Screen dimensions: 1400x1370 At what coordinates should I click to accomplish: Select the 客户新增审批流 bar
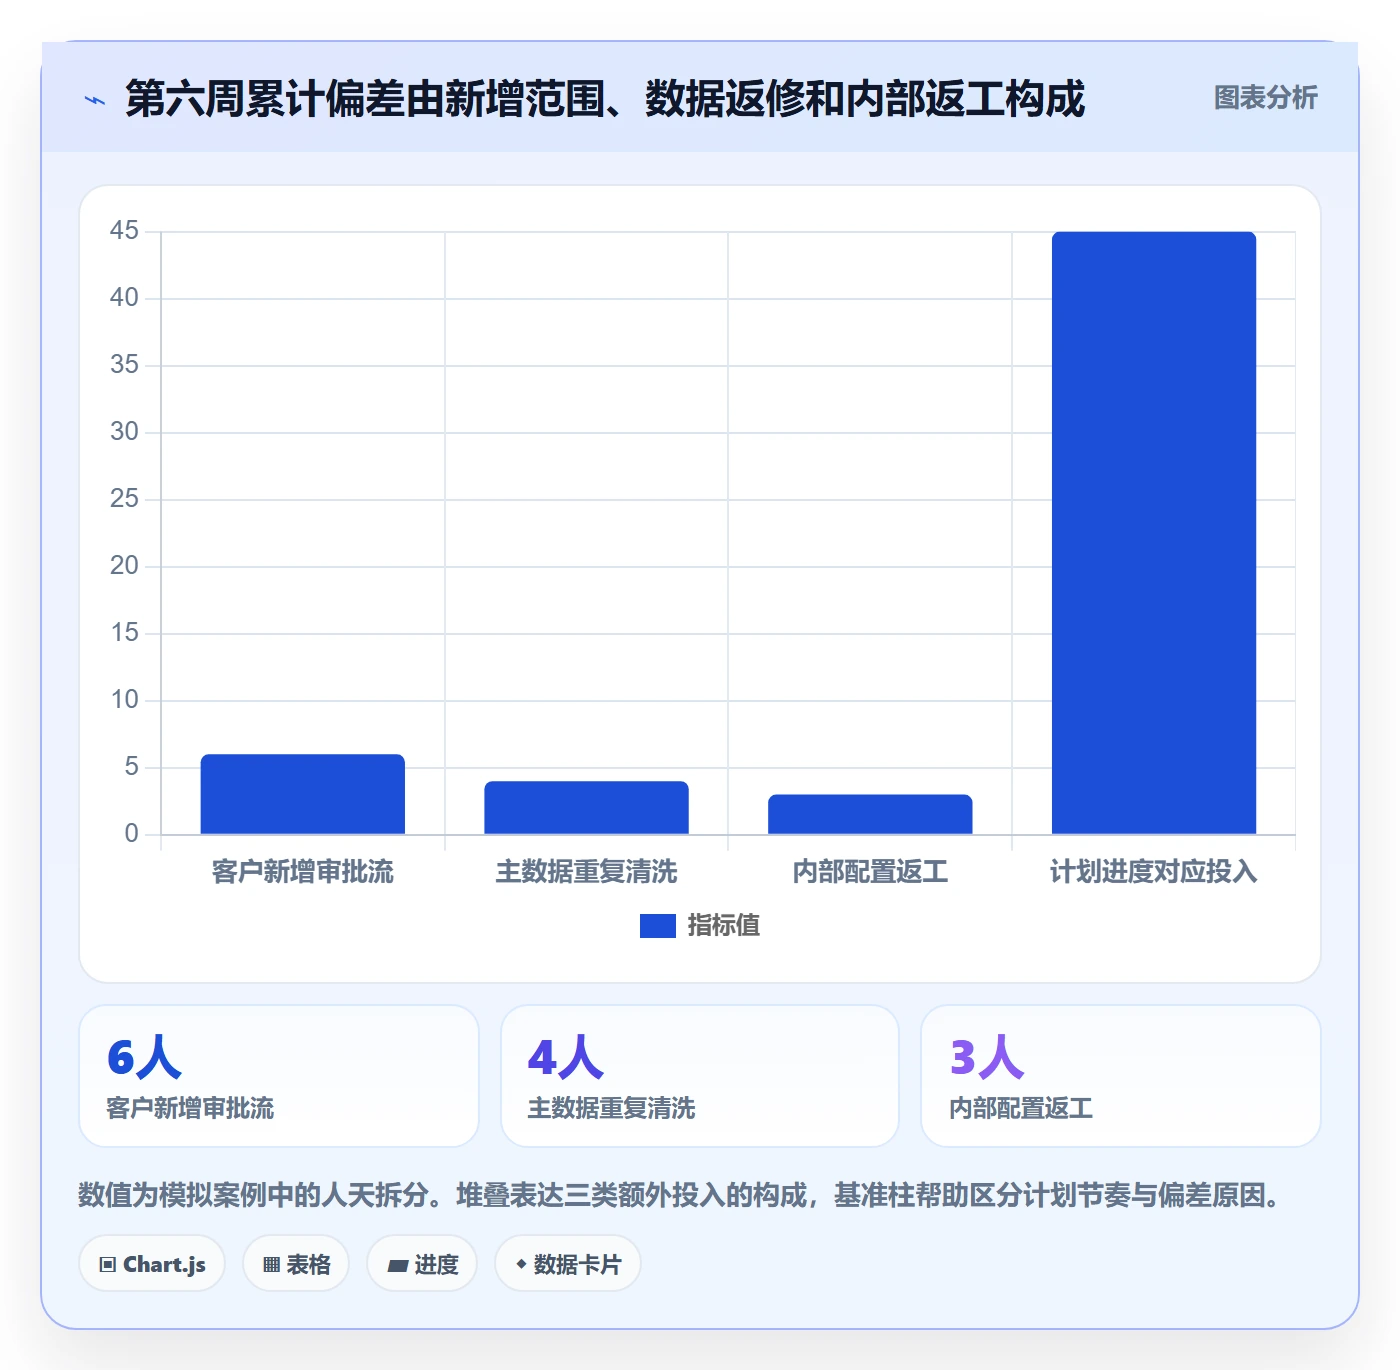(x=303, y=794)
